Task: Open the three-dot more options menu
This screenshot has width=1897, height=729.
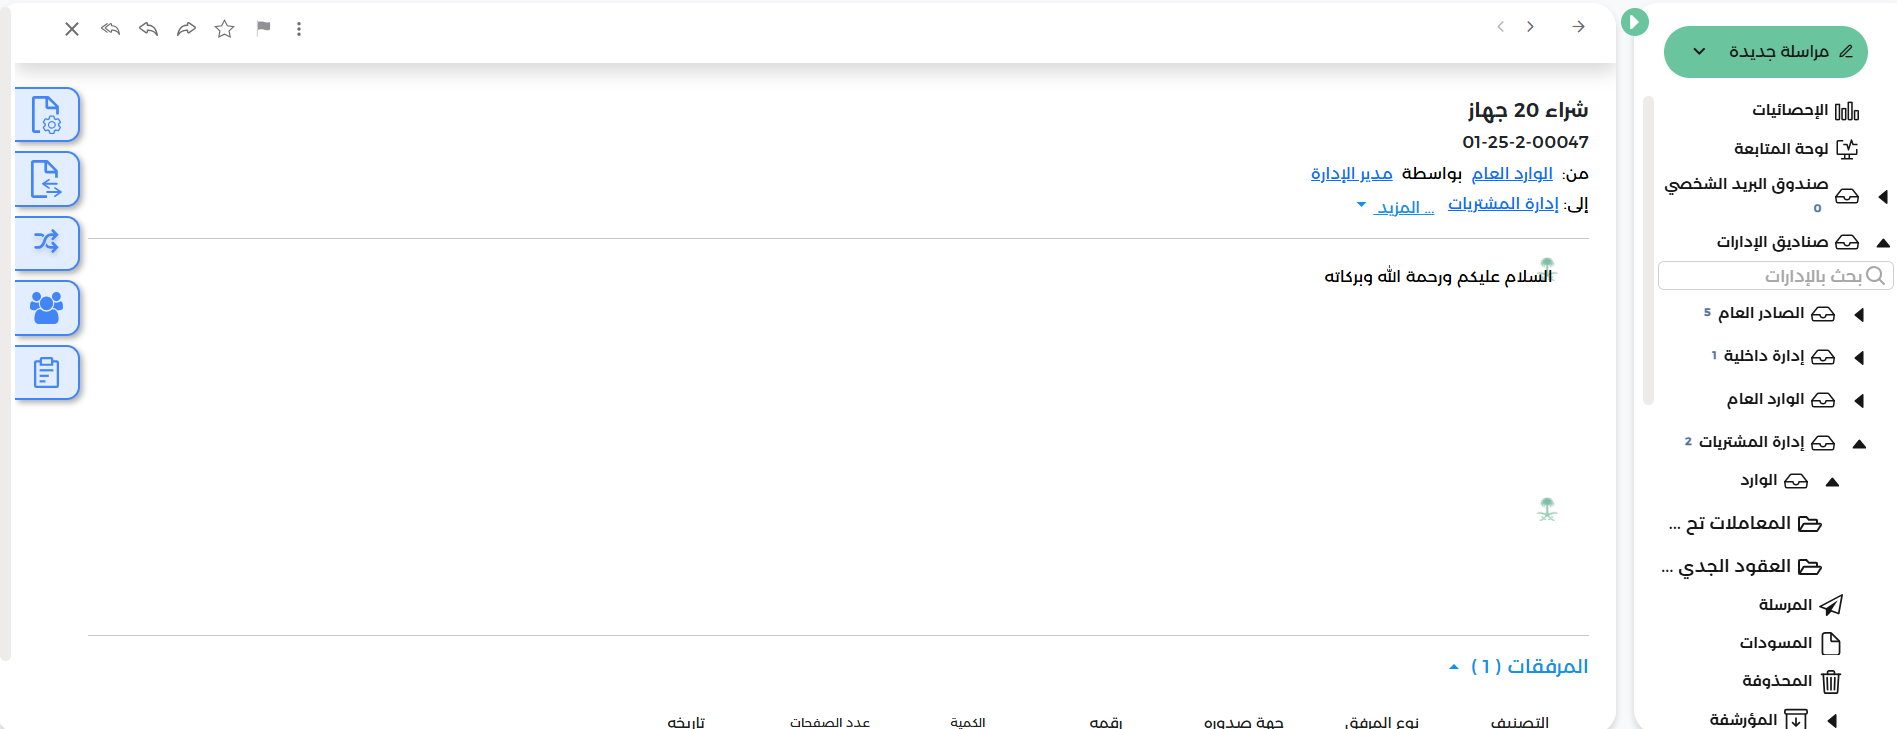Action: pyautogui.click(x=299, y=29)
